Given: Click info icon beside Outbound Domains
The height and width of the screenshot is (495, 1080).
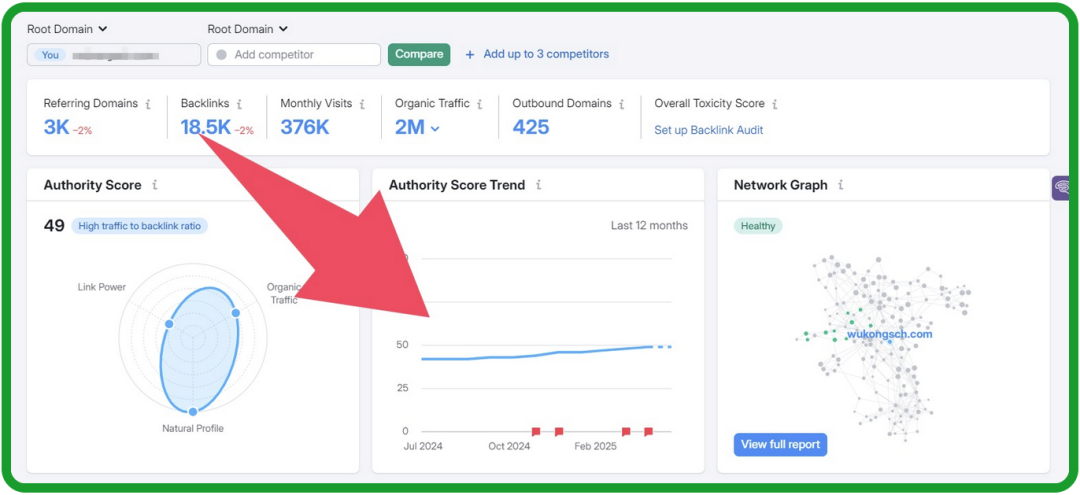Looking at the screenshot, I should tap(622, 104).
